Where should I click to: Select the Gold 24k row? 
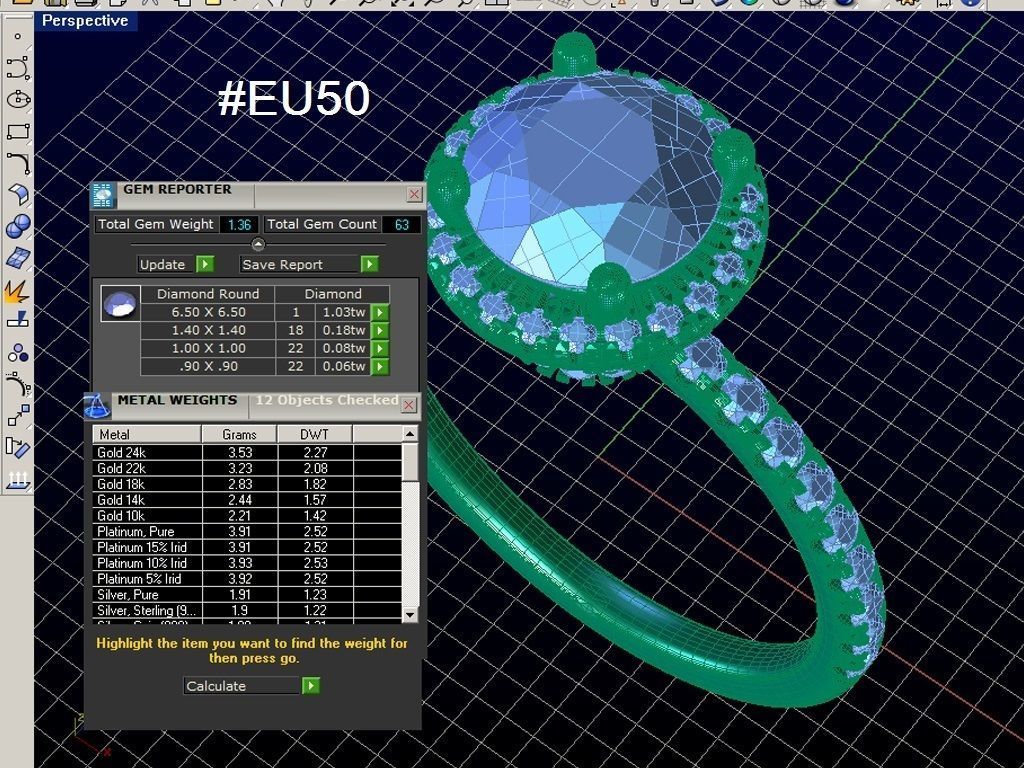[x=247, y=452]
